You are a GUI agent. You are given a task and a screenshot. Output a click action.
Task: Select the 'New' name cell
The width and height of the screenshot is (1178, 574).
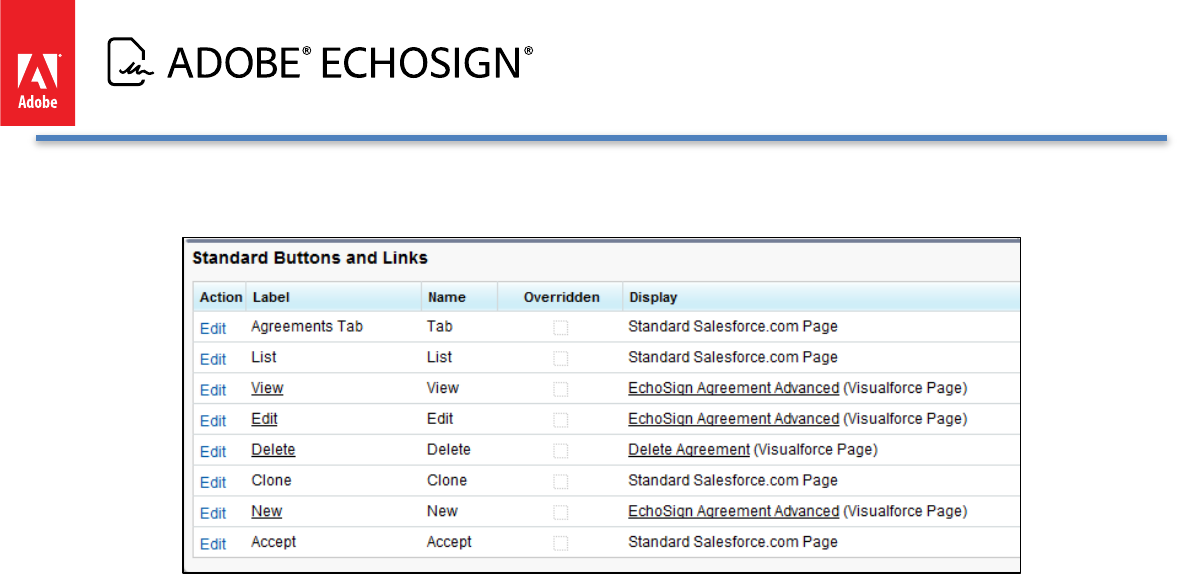click(442, 511)
